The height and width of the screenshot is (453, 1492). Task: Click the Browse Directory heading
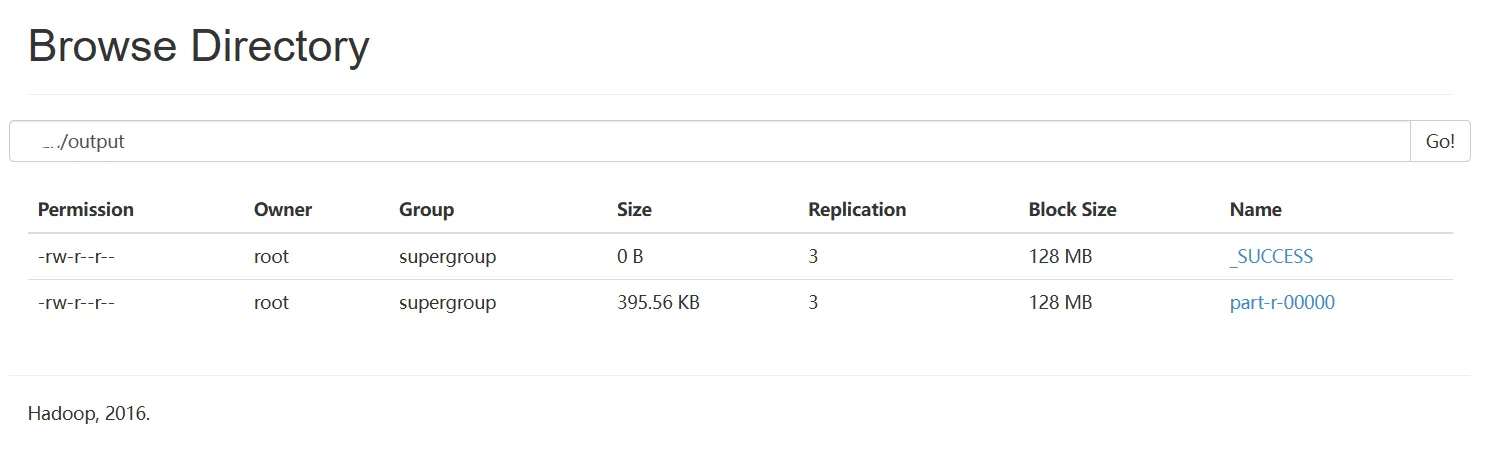[x=199, y=47]
